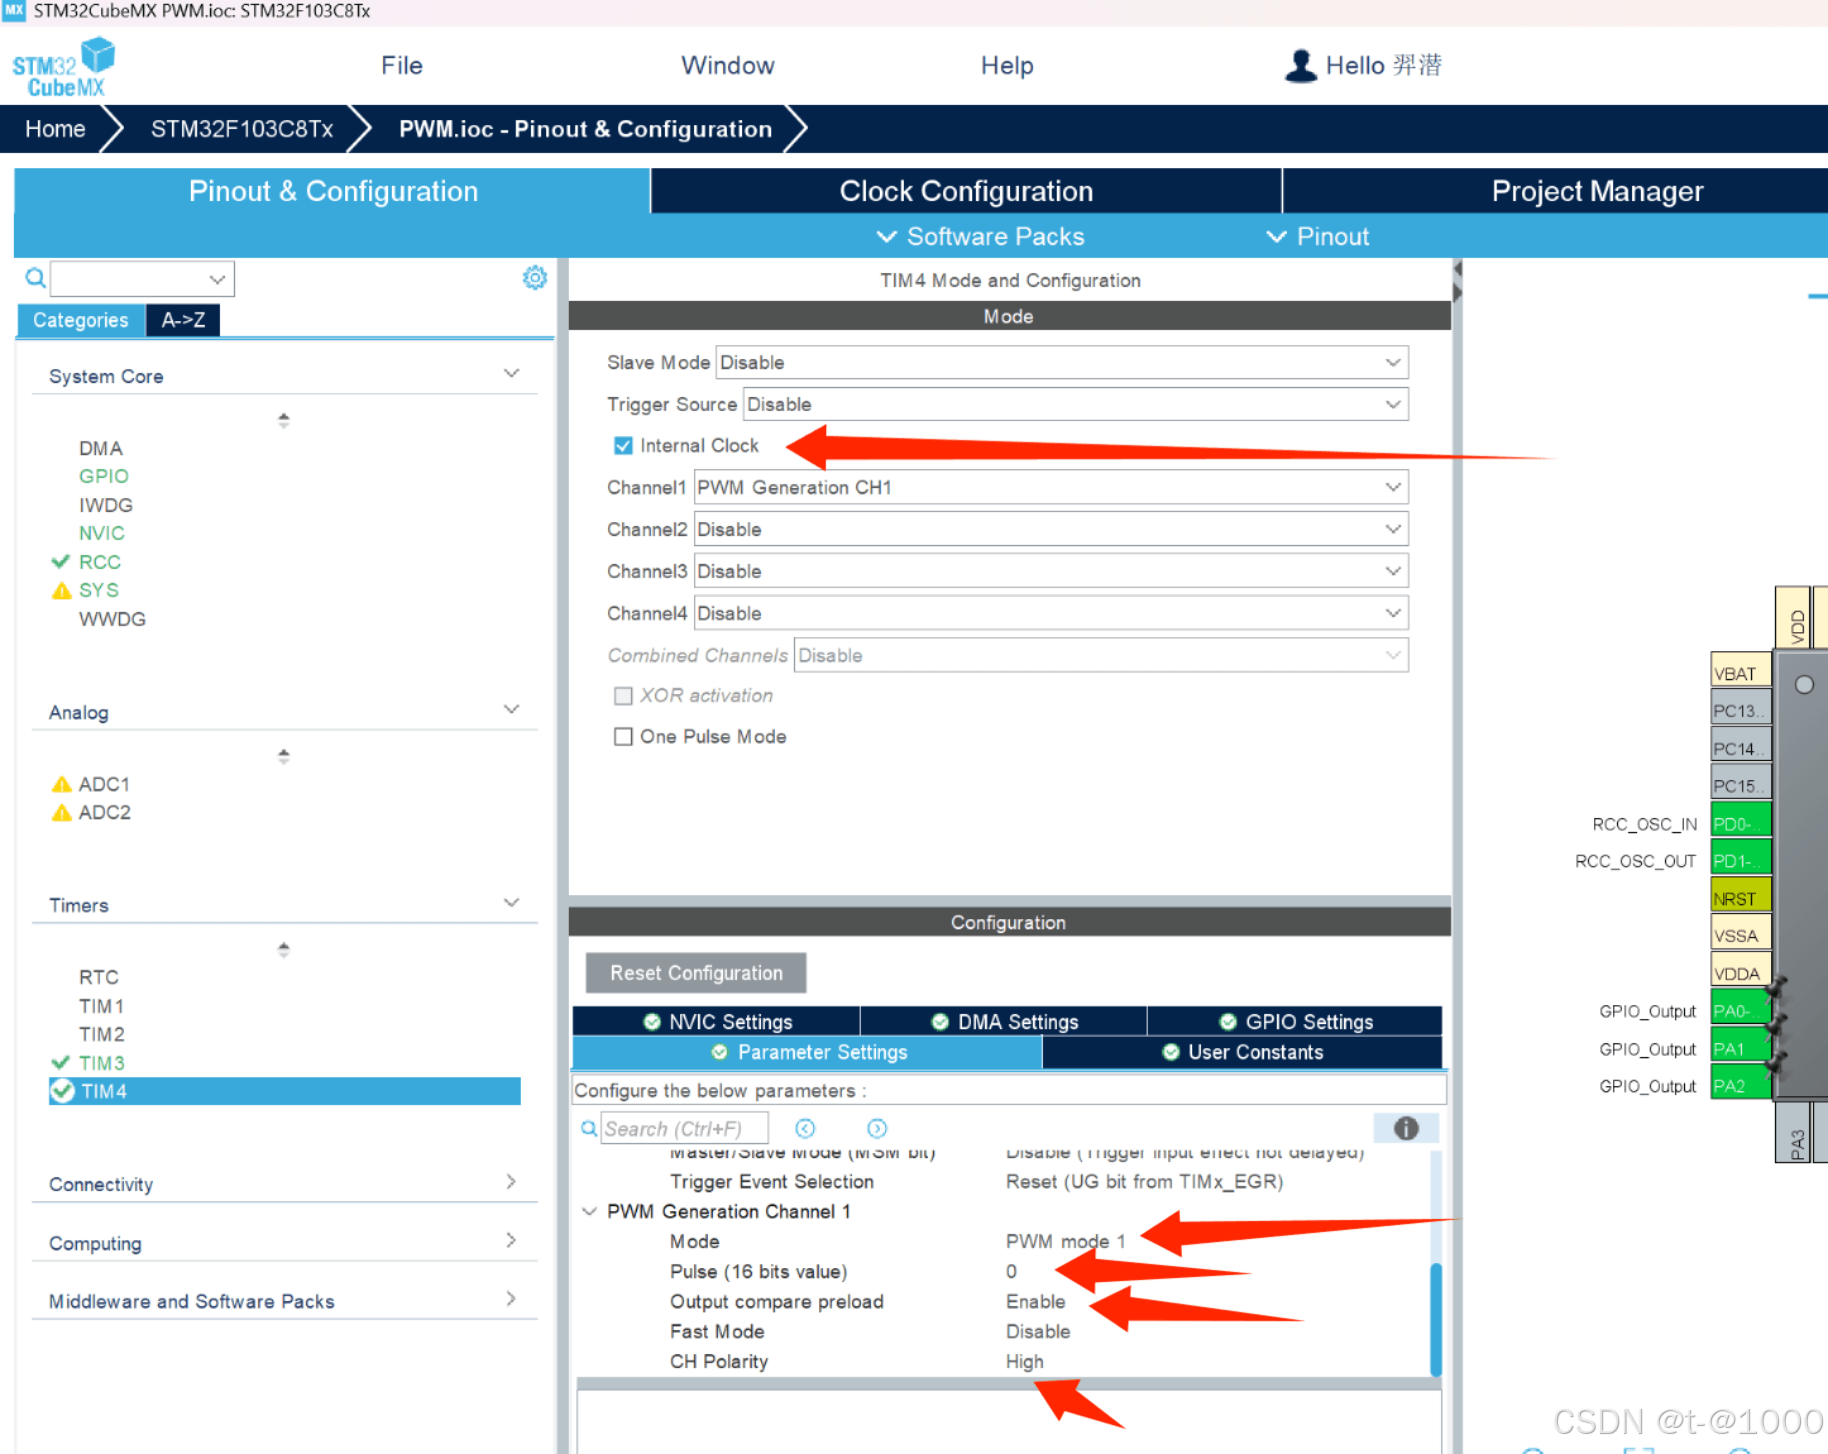Switch to the Clock Configuration tab

(x=966, y=191)
